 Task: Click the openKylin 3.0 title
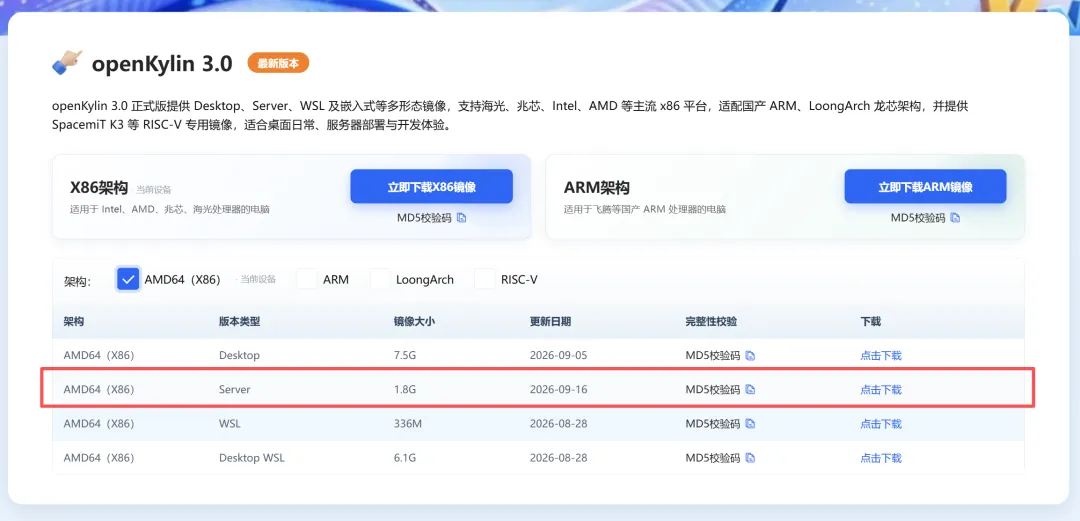tap(162, 63)
